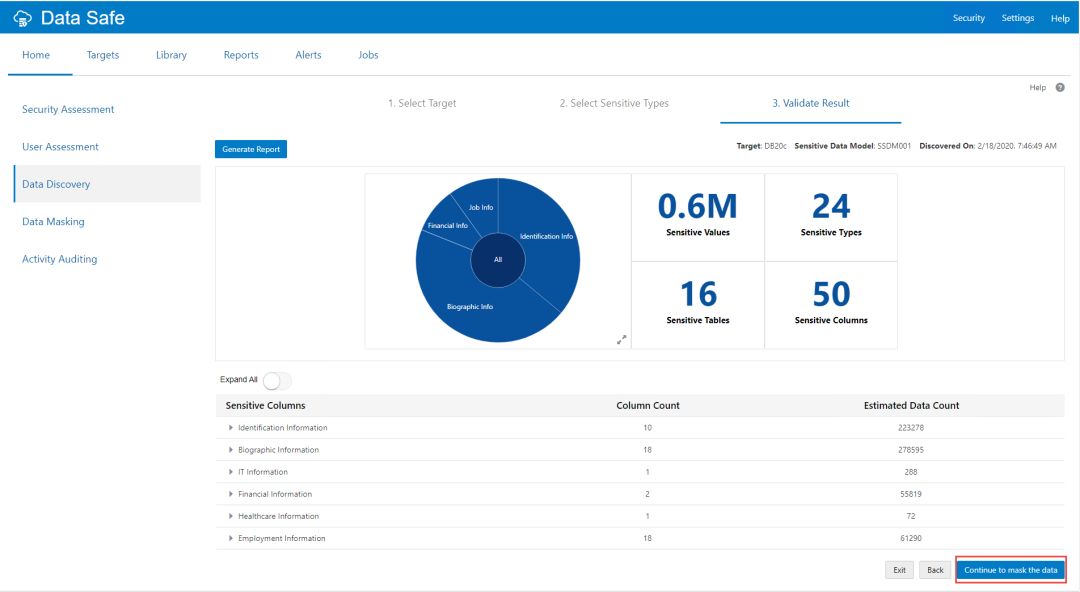Open the Targets tab
The height and width of the screenshot is (592, 1080).
[103, 55]
